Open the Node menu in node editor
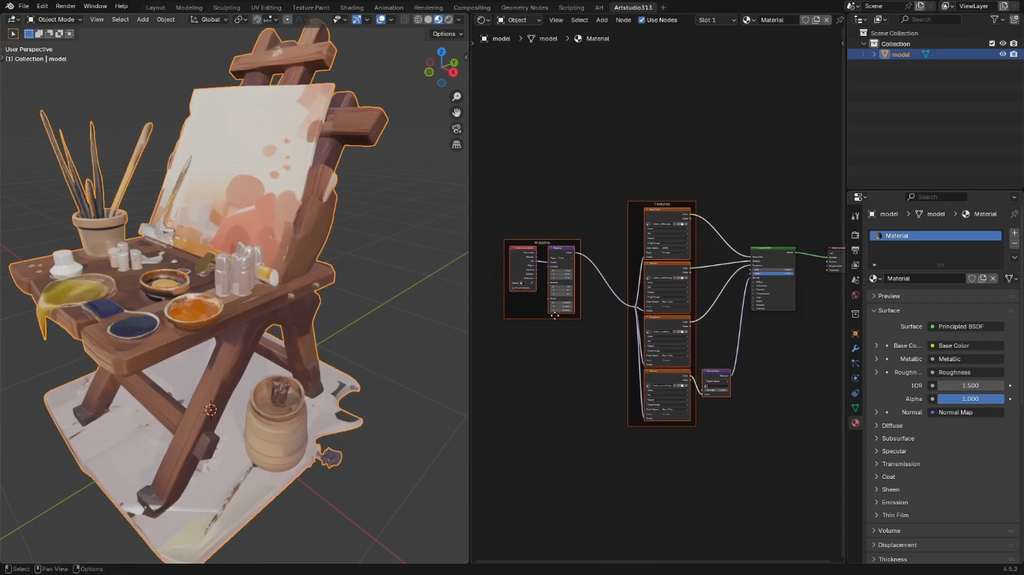This screenshot has width=1024, height=575. click(623, 20)
